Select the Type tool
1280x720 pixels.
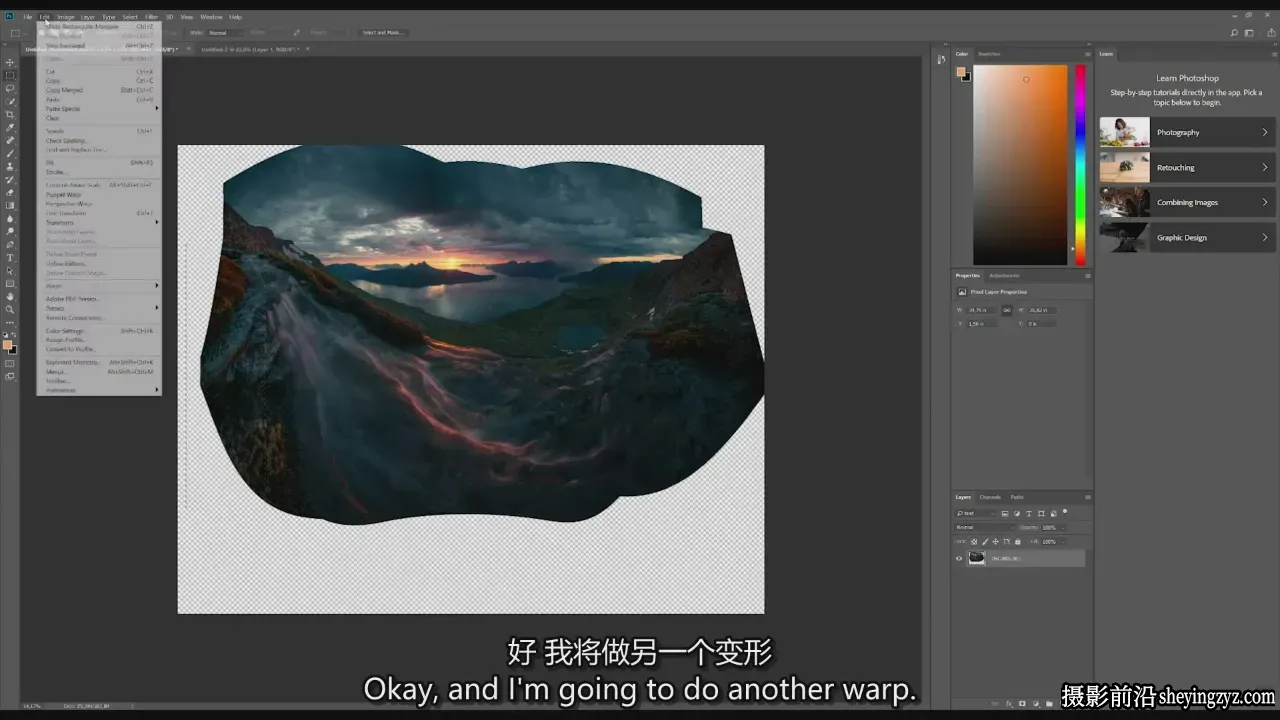[x=10, y=258]
